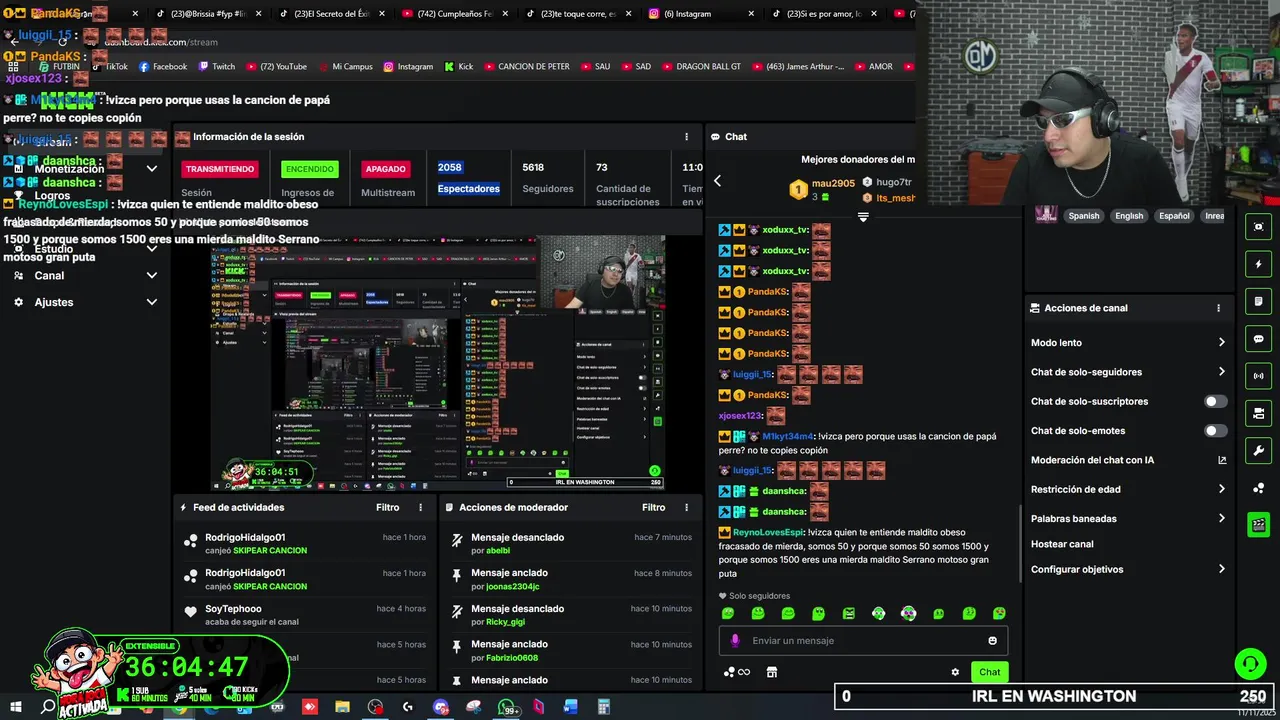Go back with the chat left arrow
This screenshot has width=1280, height=720.
pos(717,181)
